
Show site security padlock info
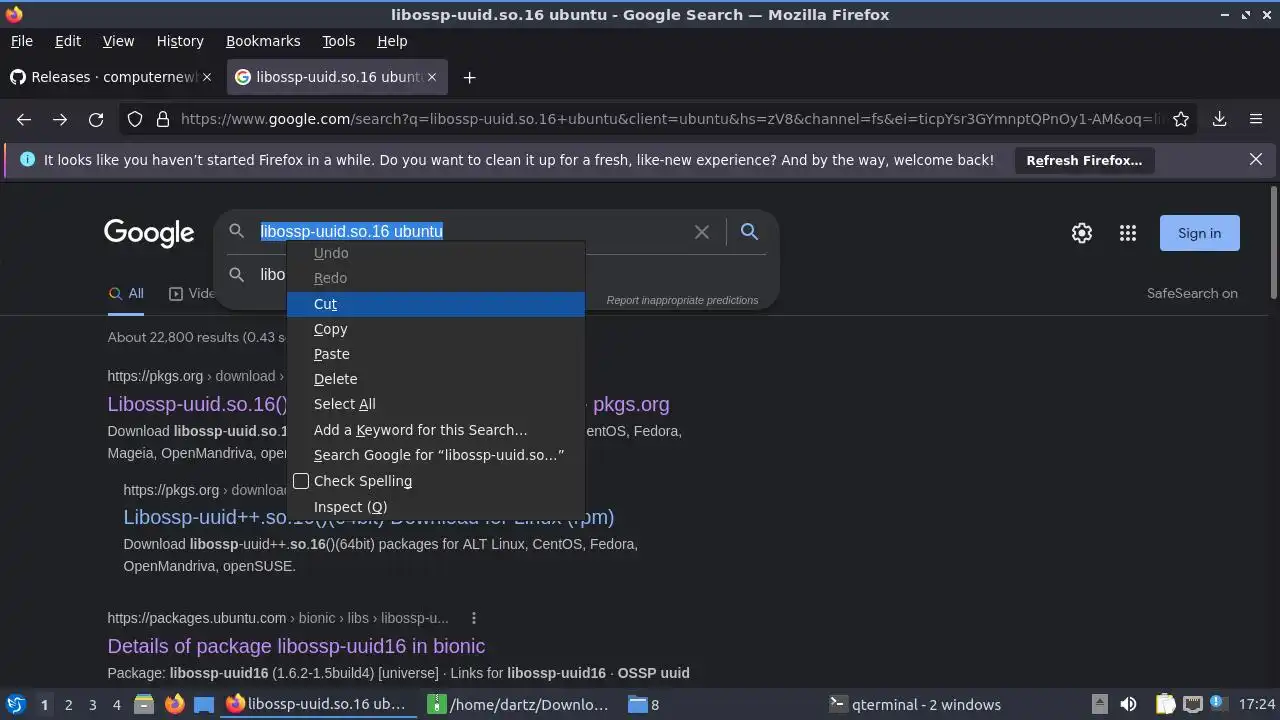click(x=163, y=119)
